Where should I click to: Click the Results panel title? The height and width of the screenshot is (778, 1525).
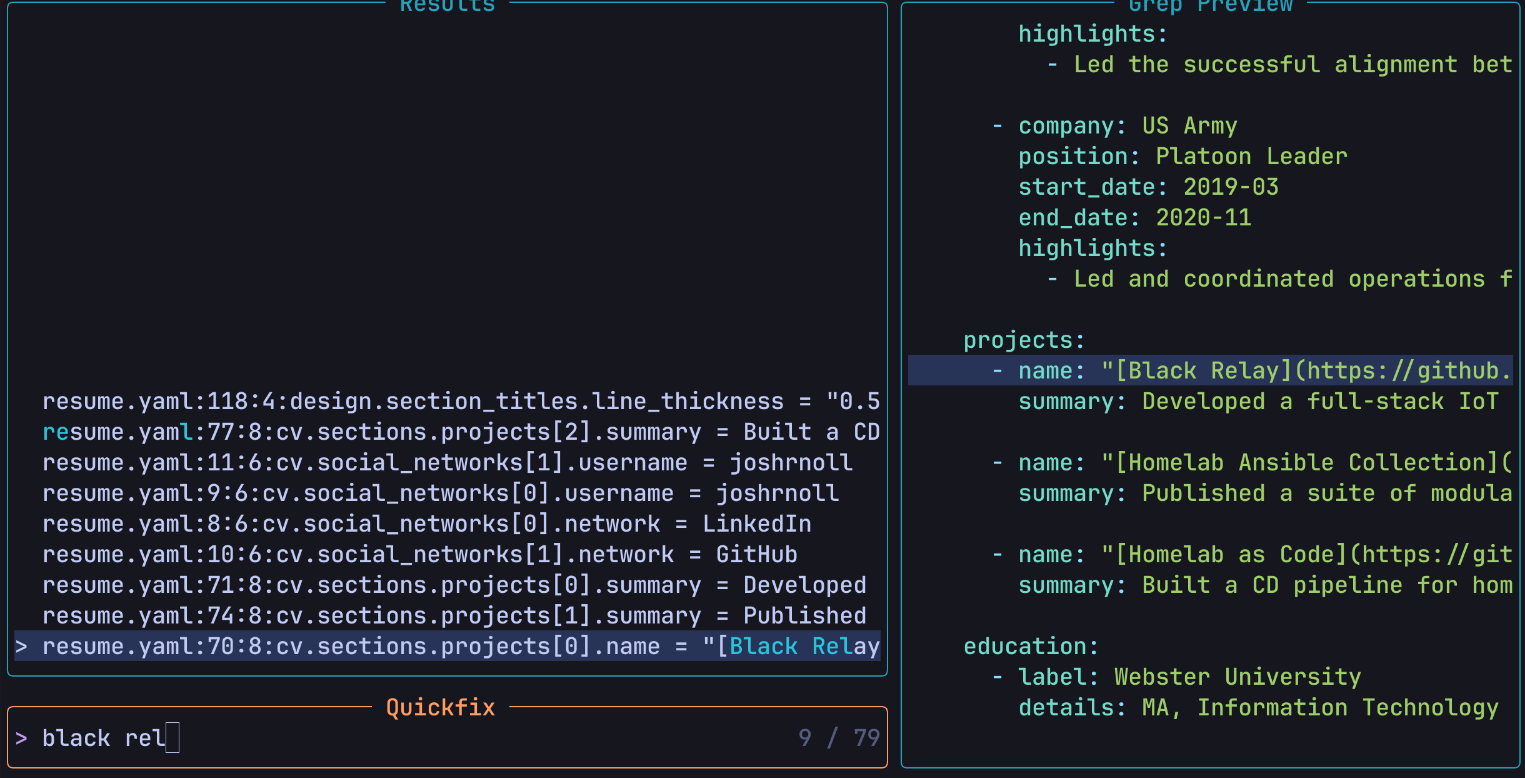[x=447, y=7]
